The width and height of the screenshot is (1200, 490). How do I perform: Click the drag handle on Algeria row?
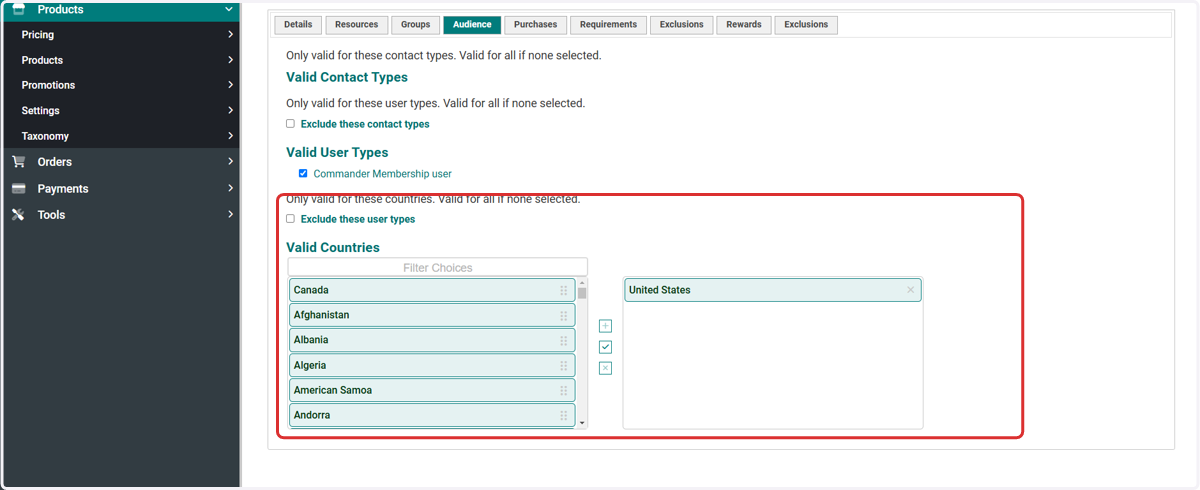click(x=564, y=365)
